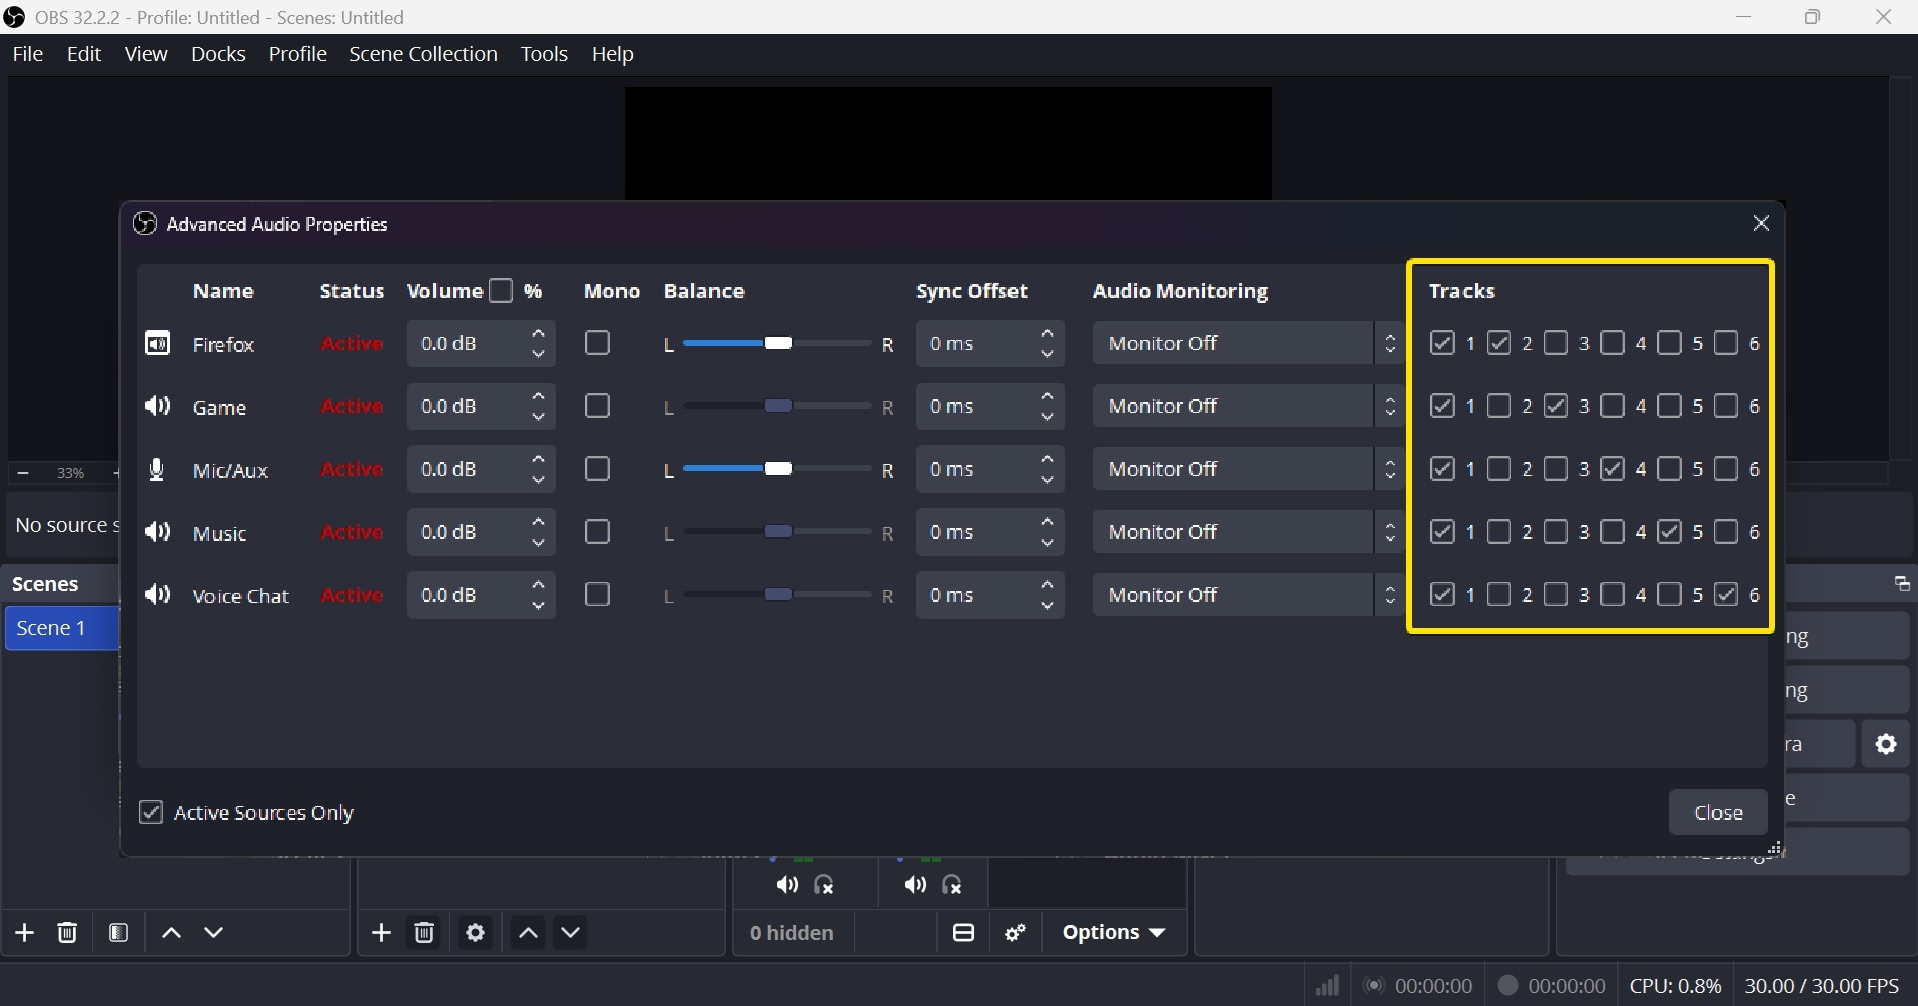This screenshot has height=1006, width=1918.
Task: Add a new scene with plus icon
Action: (x=25, y=933)
